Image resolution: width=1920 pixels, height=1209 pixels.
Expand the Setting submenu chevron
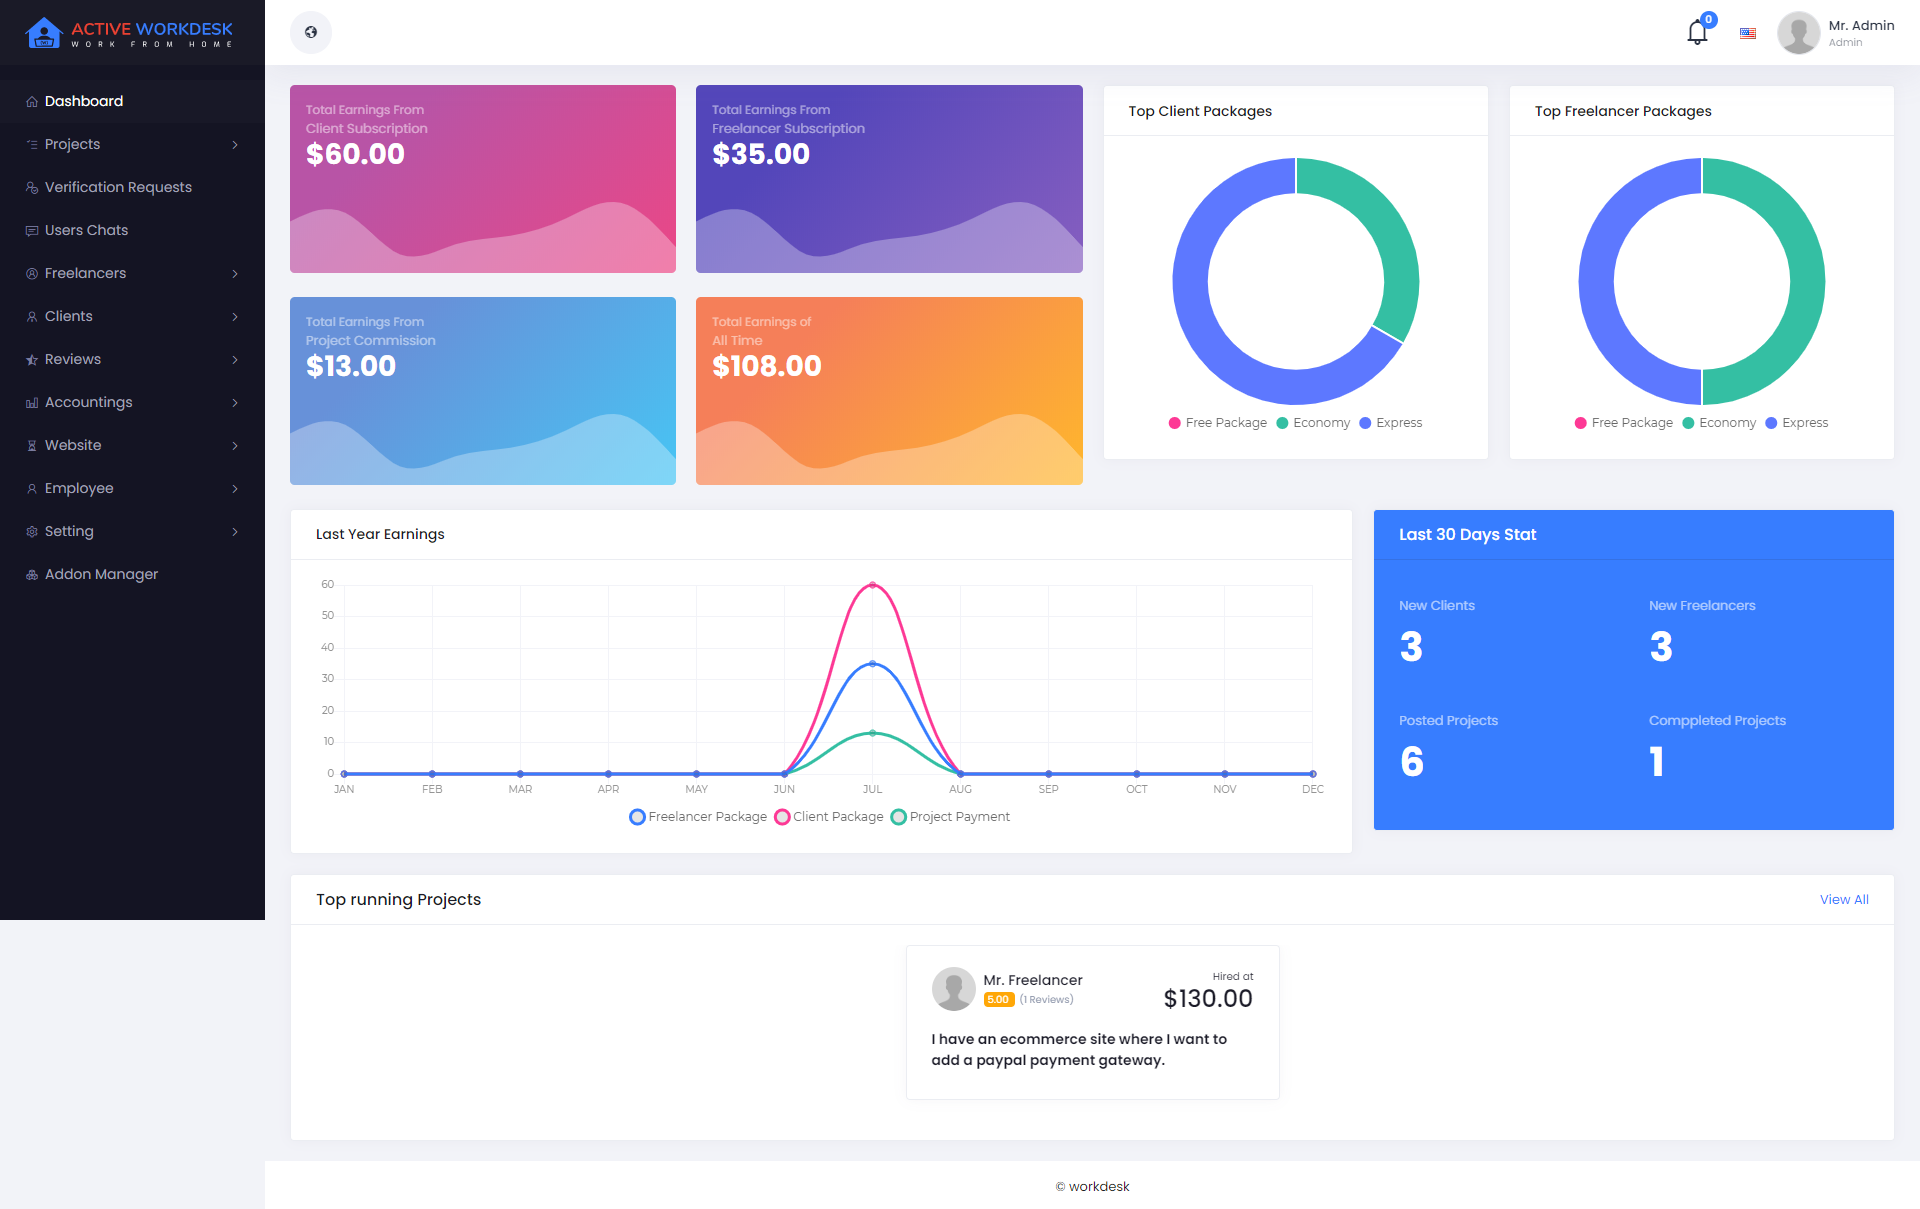[x=235, y=531]
